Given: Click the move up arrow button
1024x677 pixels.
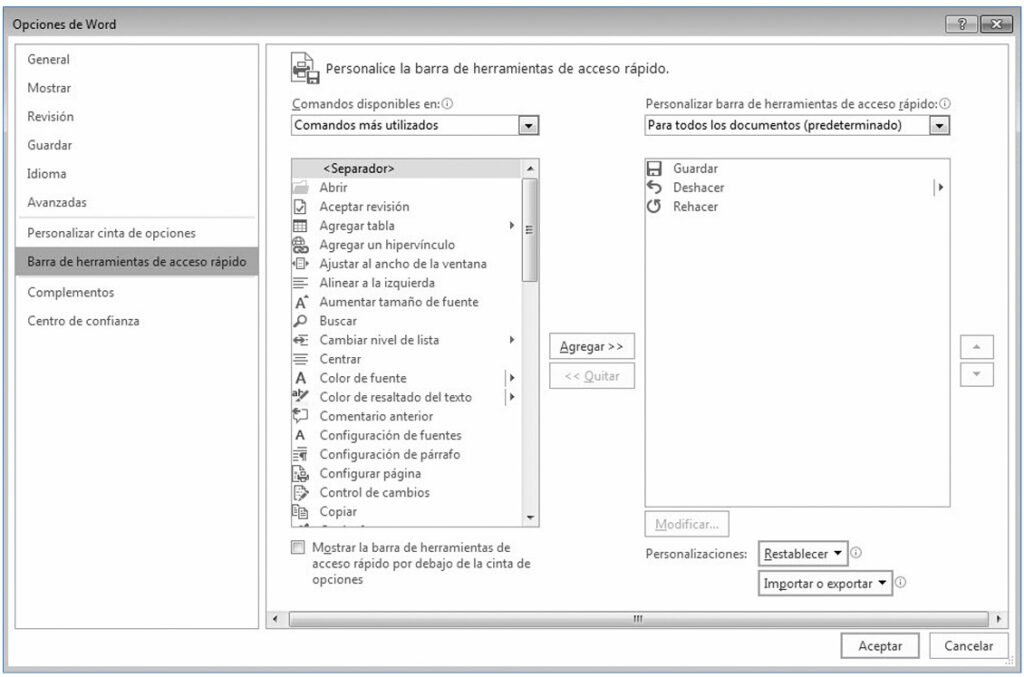Looking at the screenshot, I should coord(976,347).
